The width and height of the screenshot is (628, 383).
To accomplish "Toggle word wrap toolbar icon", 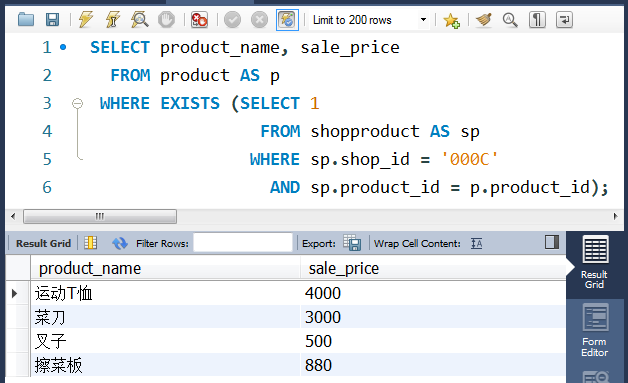I will pyautogui.click(x=564, y=19).
